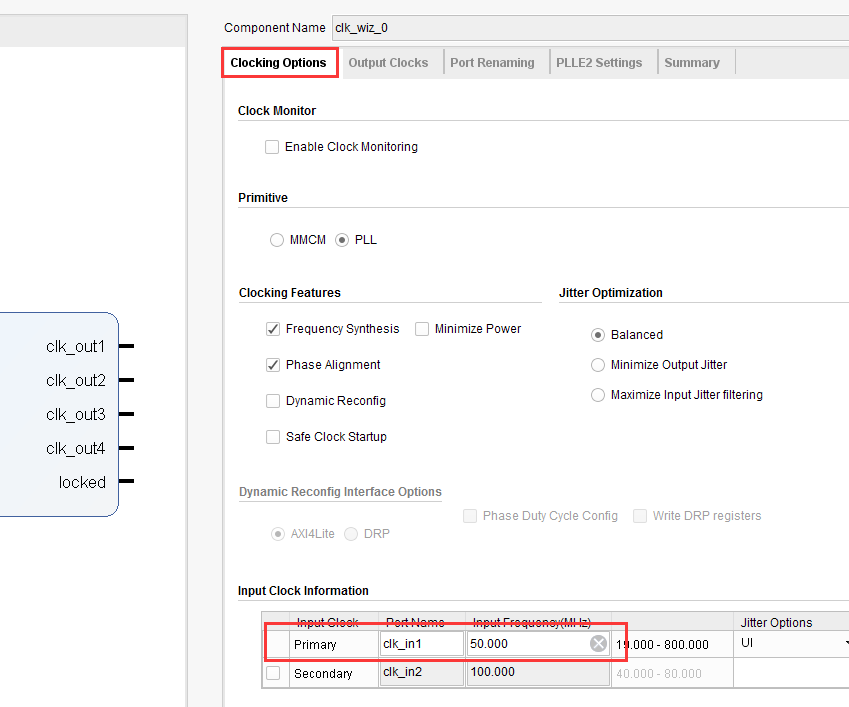This screenshot has width=849, height=707.
Task: Select the MMCM primitive option
Action: coord(277,240)
